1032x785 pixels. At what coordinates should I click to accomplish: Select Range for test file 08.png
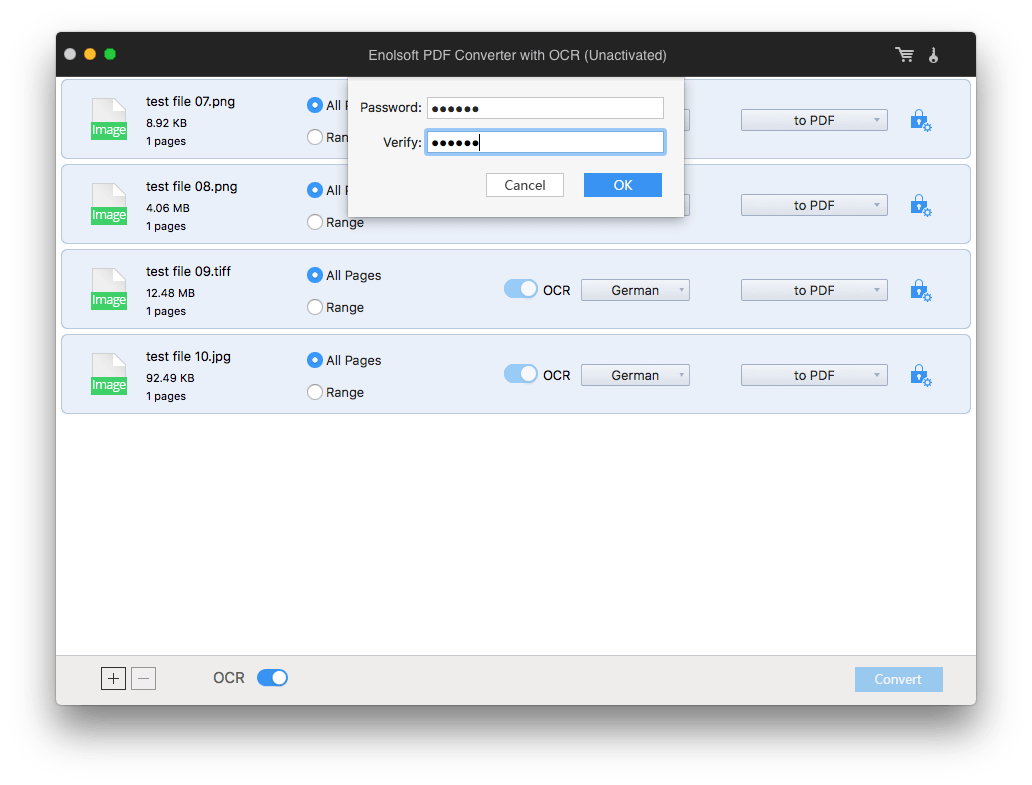point(315,222)
